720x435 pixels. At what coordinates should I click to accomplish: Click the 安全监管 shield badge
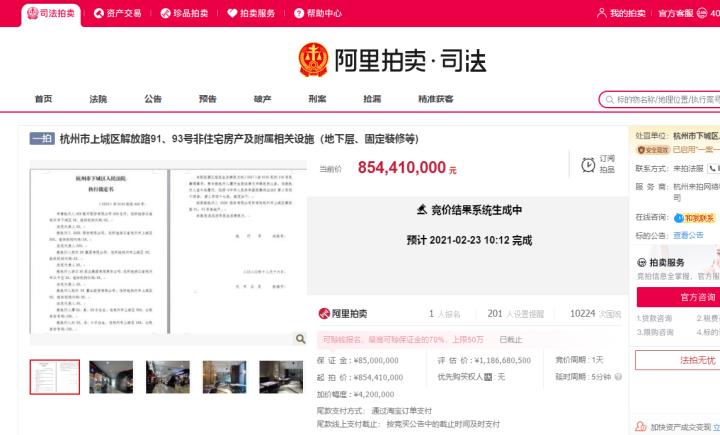click(x=653, y=150)
